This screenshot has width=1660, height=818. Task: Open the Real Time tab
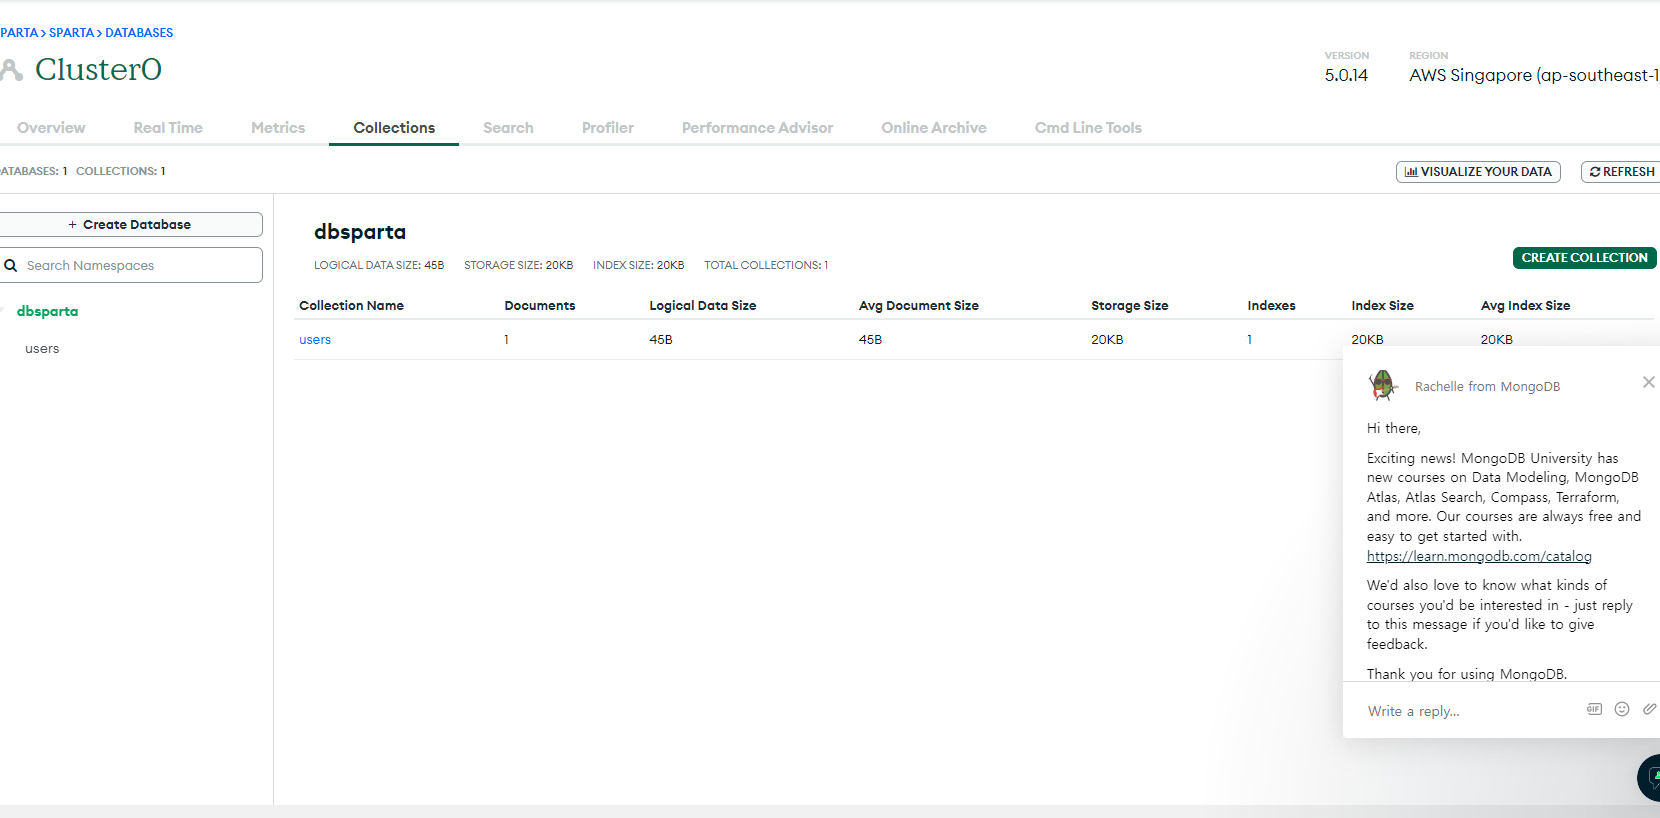pyautogui.click(x=168, y=128)
